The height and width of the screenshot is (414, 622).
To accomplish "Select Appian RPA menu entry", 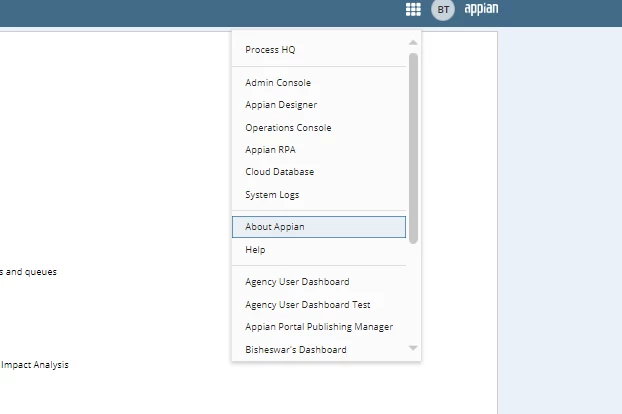I will tap(319, 150).
